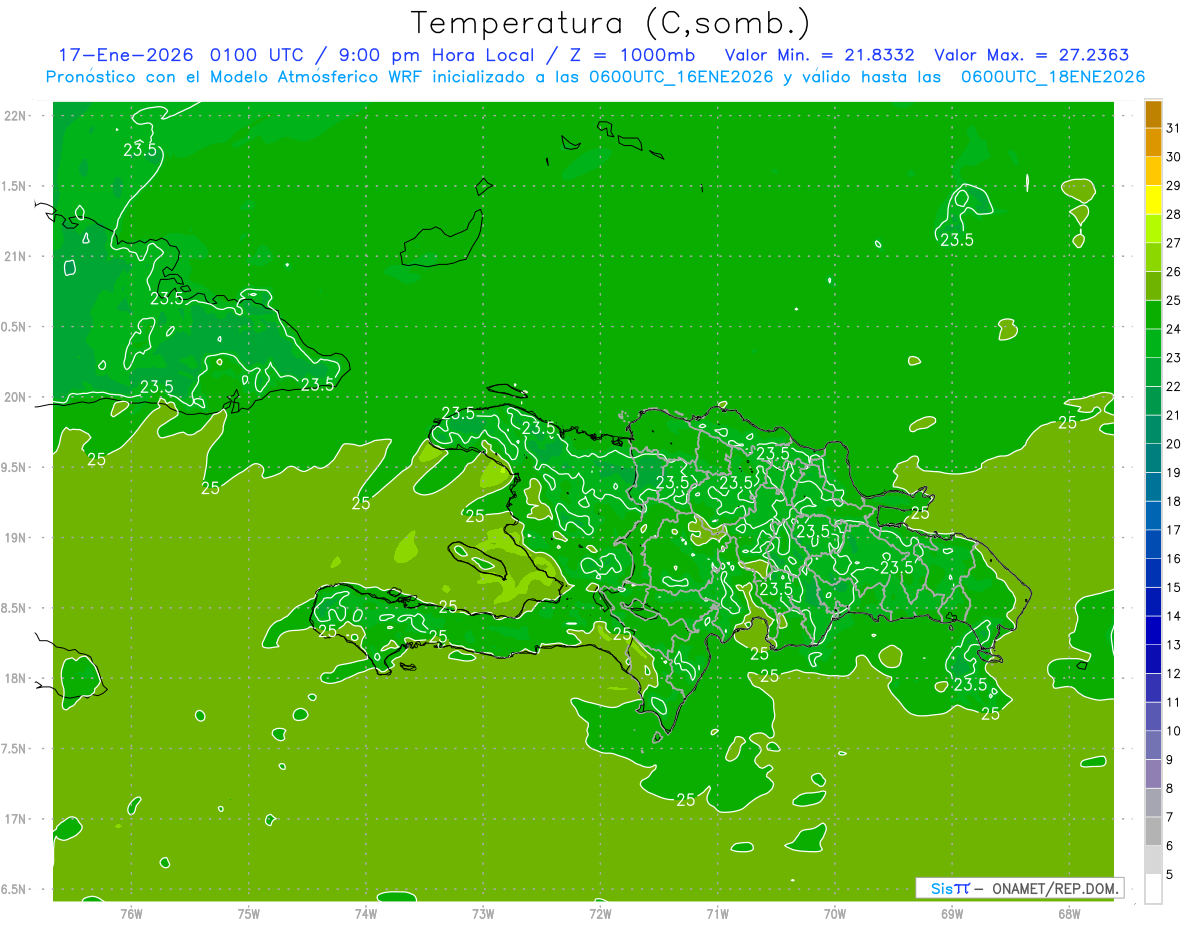Click the "72W" longitude axis label
1200x927 pixels.
[x=600, y=913]
